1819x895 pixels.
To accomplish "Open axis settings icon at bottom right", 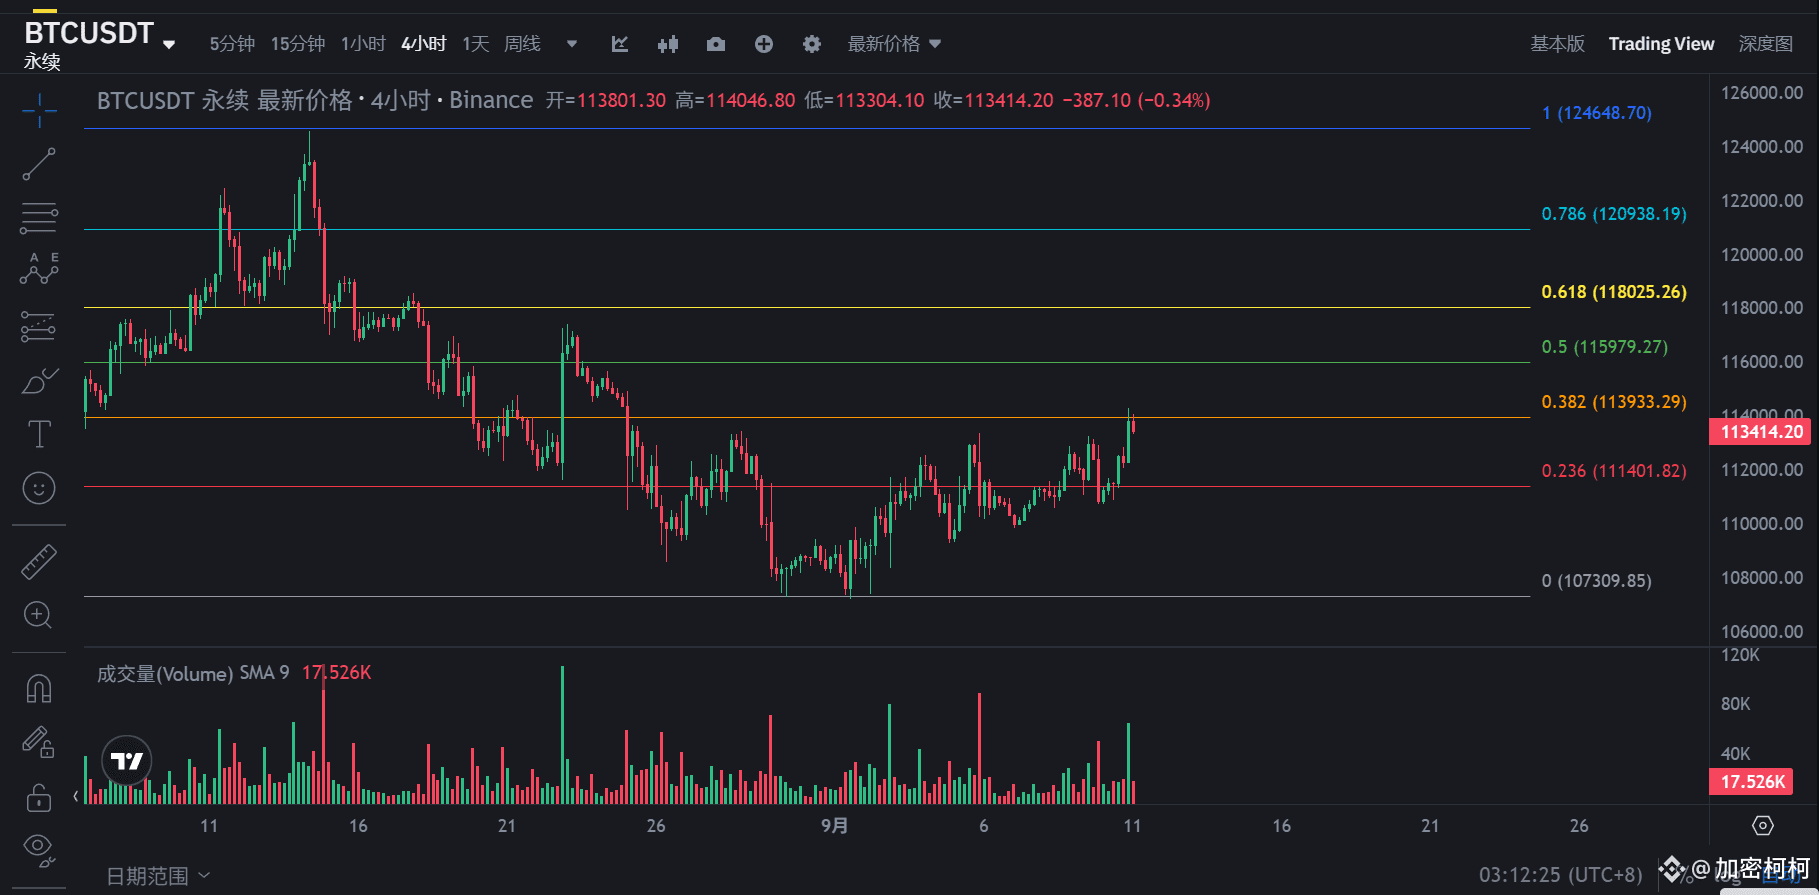I will click(1763, 826).
